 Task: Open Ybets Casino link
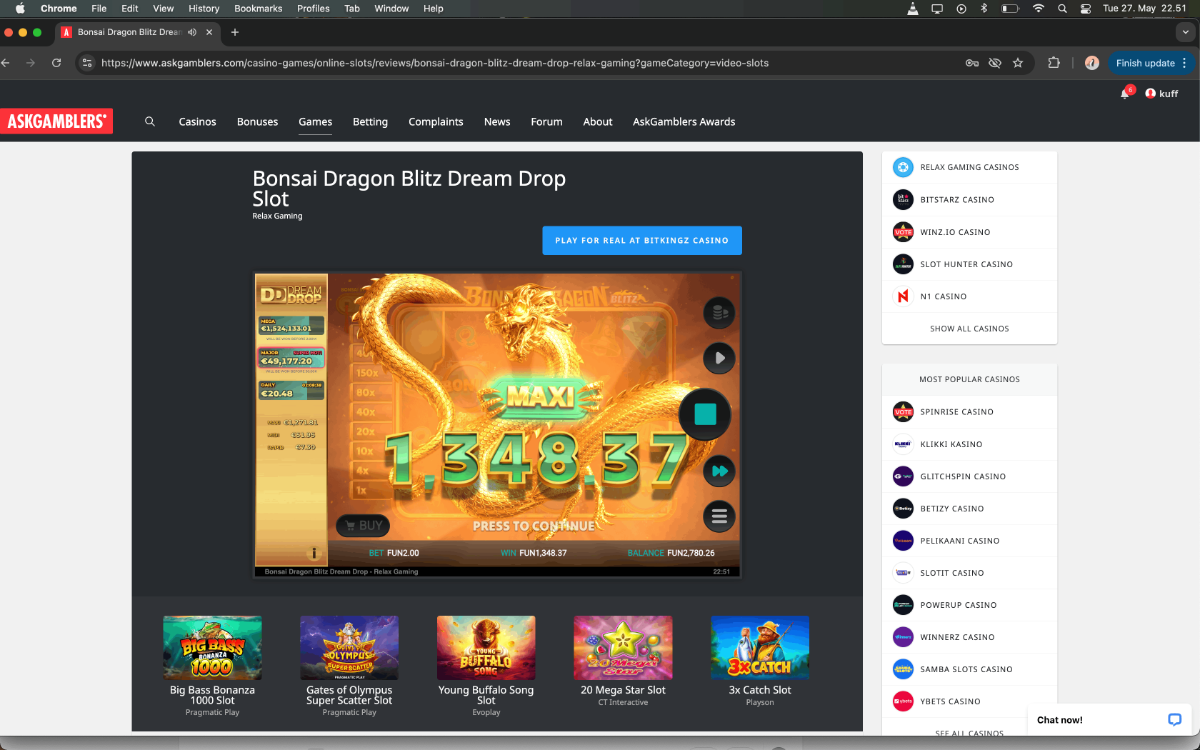coord(950,701)
